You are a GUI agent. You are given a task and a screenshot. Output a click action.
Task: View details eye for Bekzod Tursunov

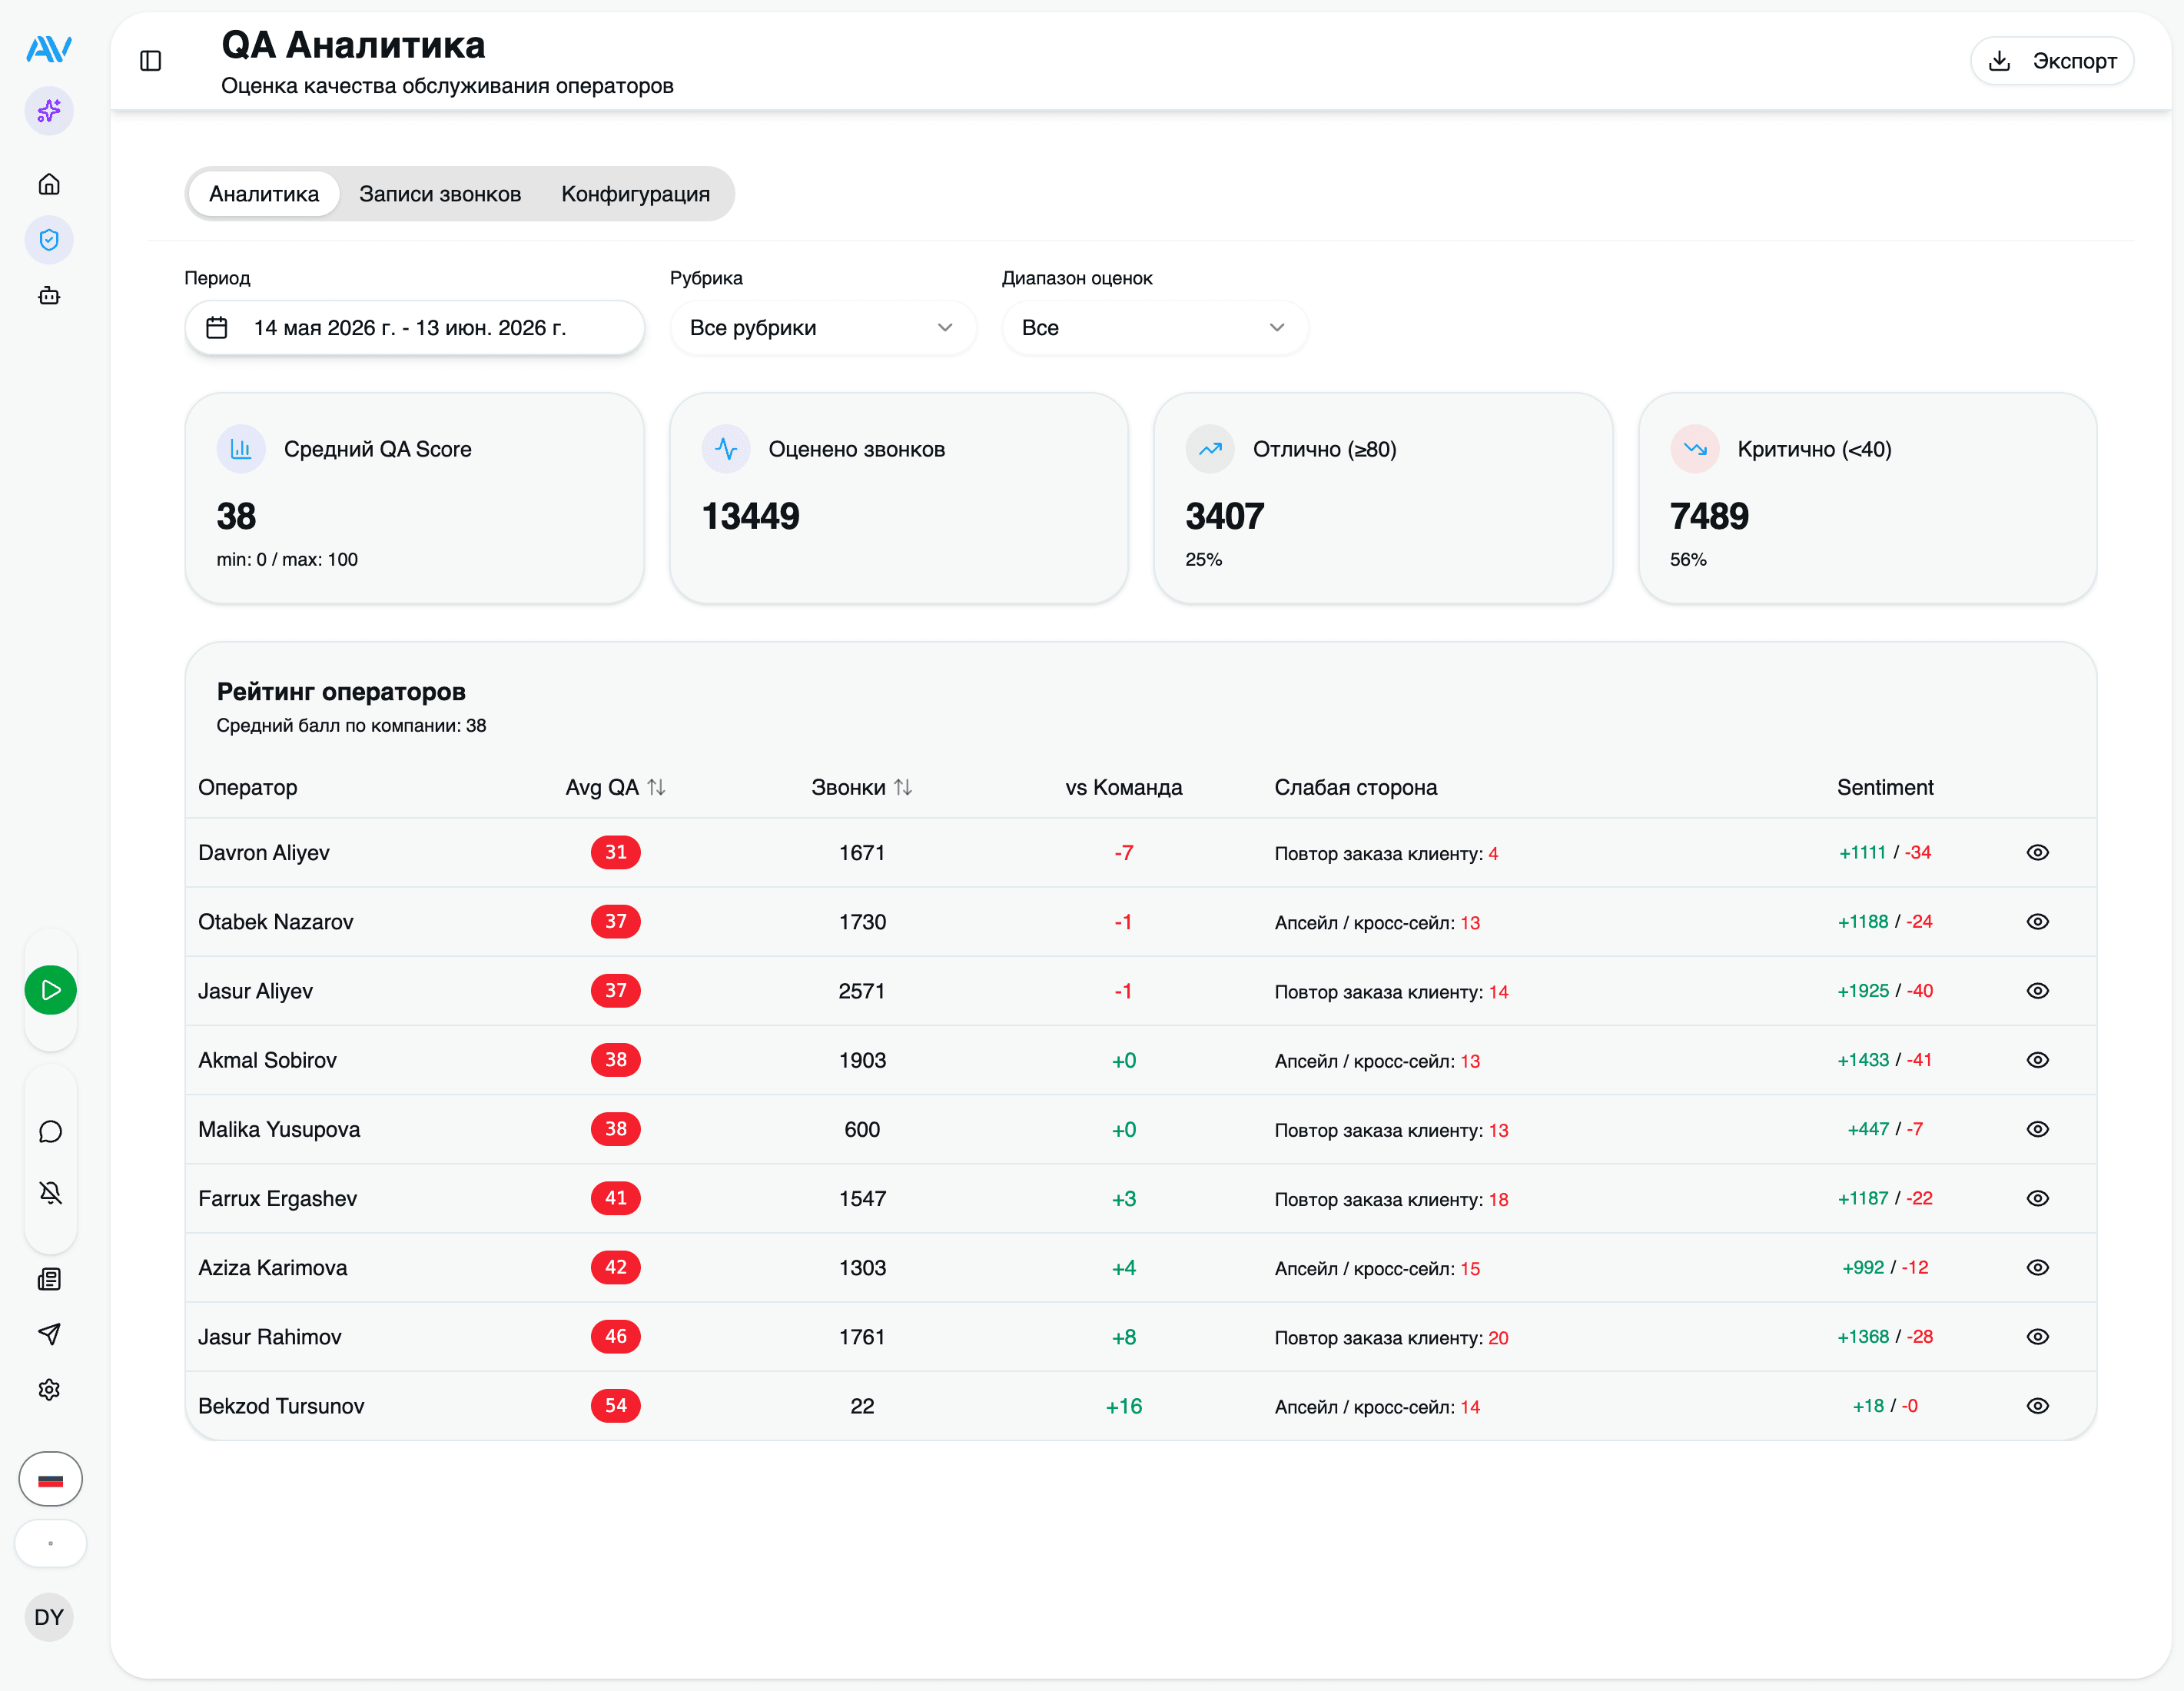point(2038,1406)
